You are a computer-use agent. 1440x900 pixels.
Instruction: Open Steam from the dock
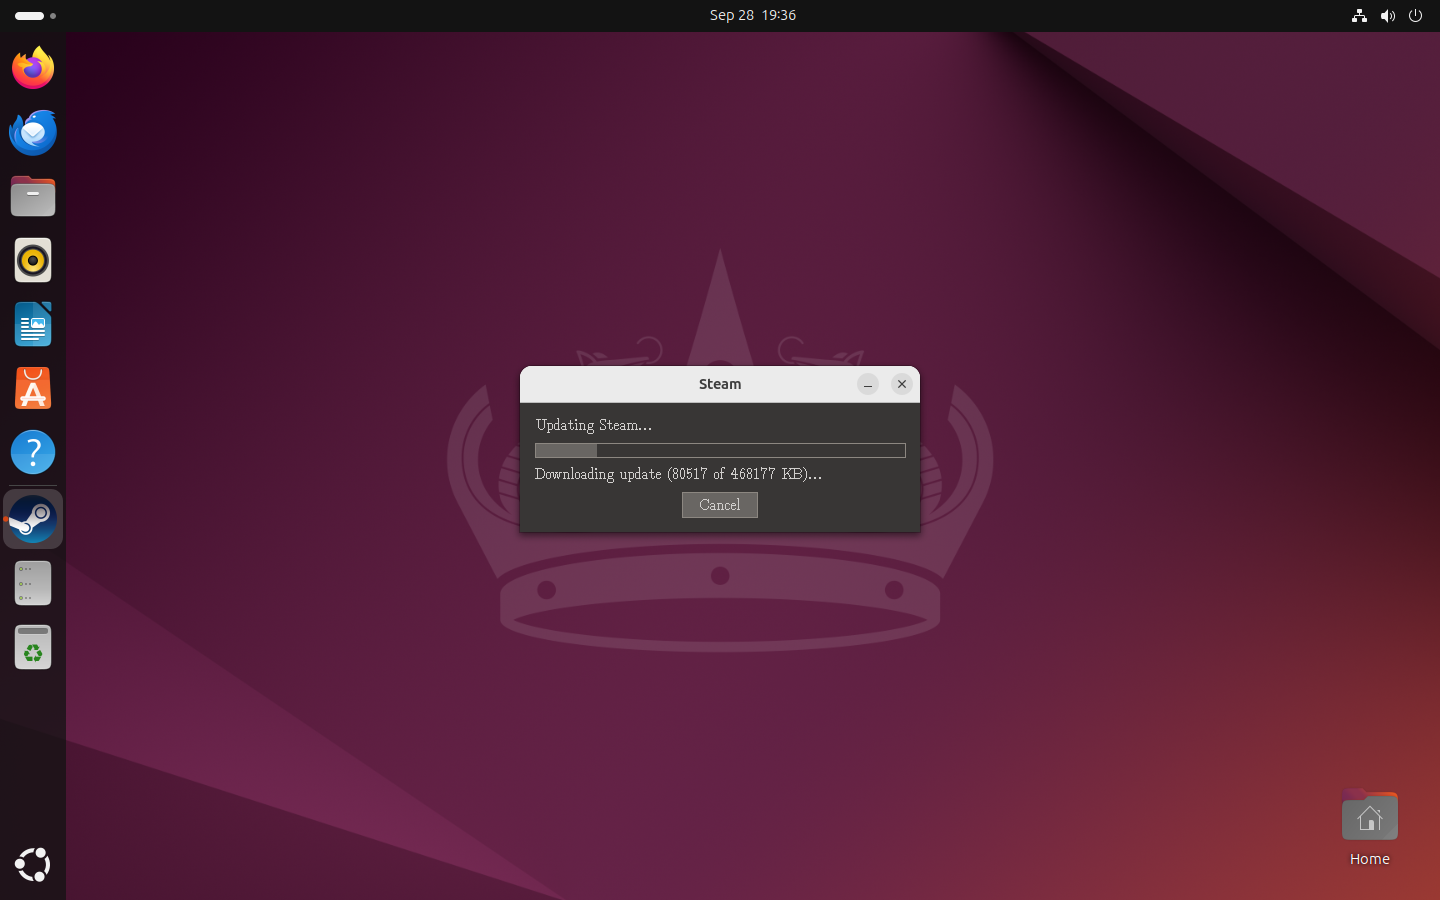[33, 519]
